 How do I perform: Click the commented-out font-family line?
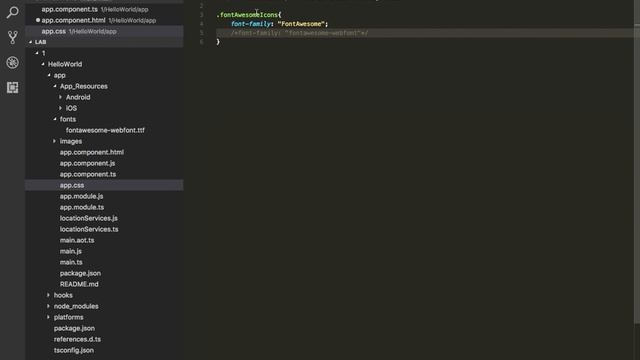[299, 33]
